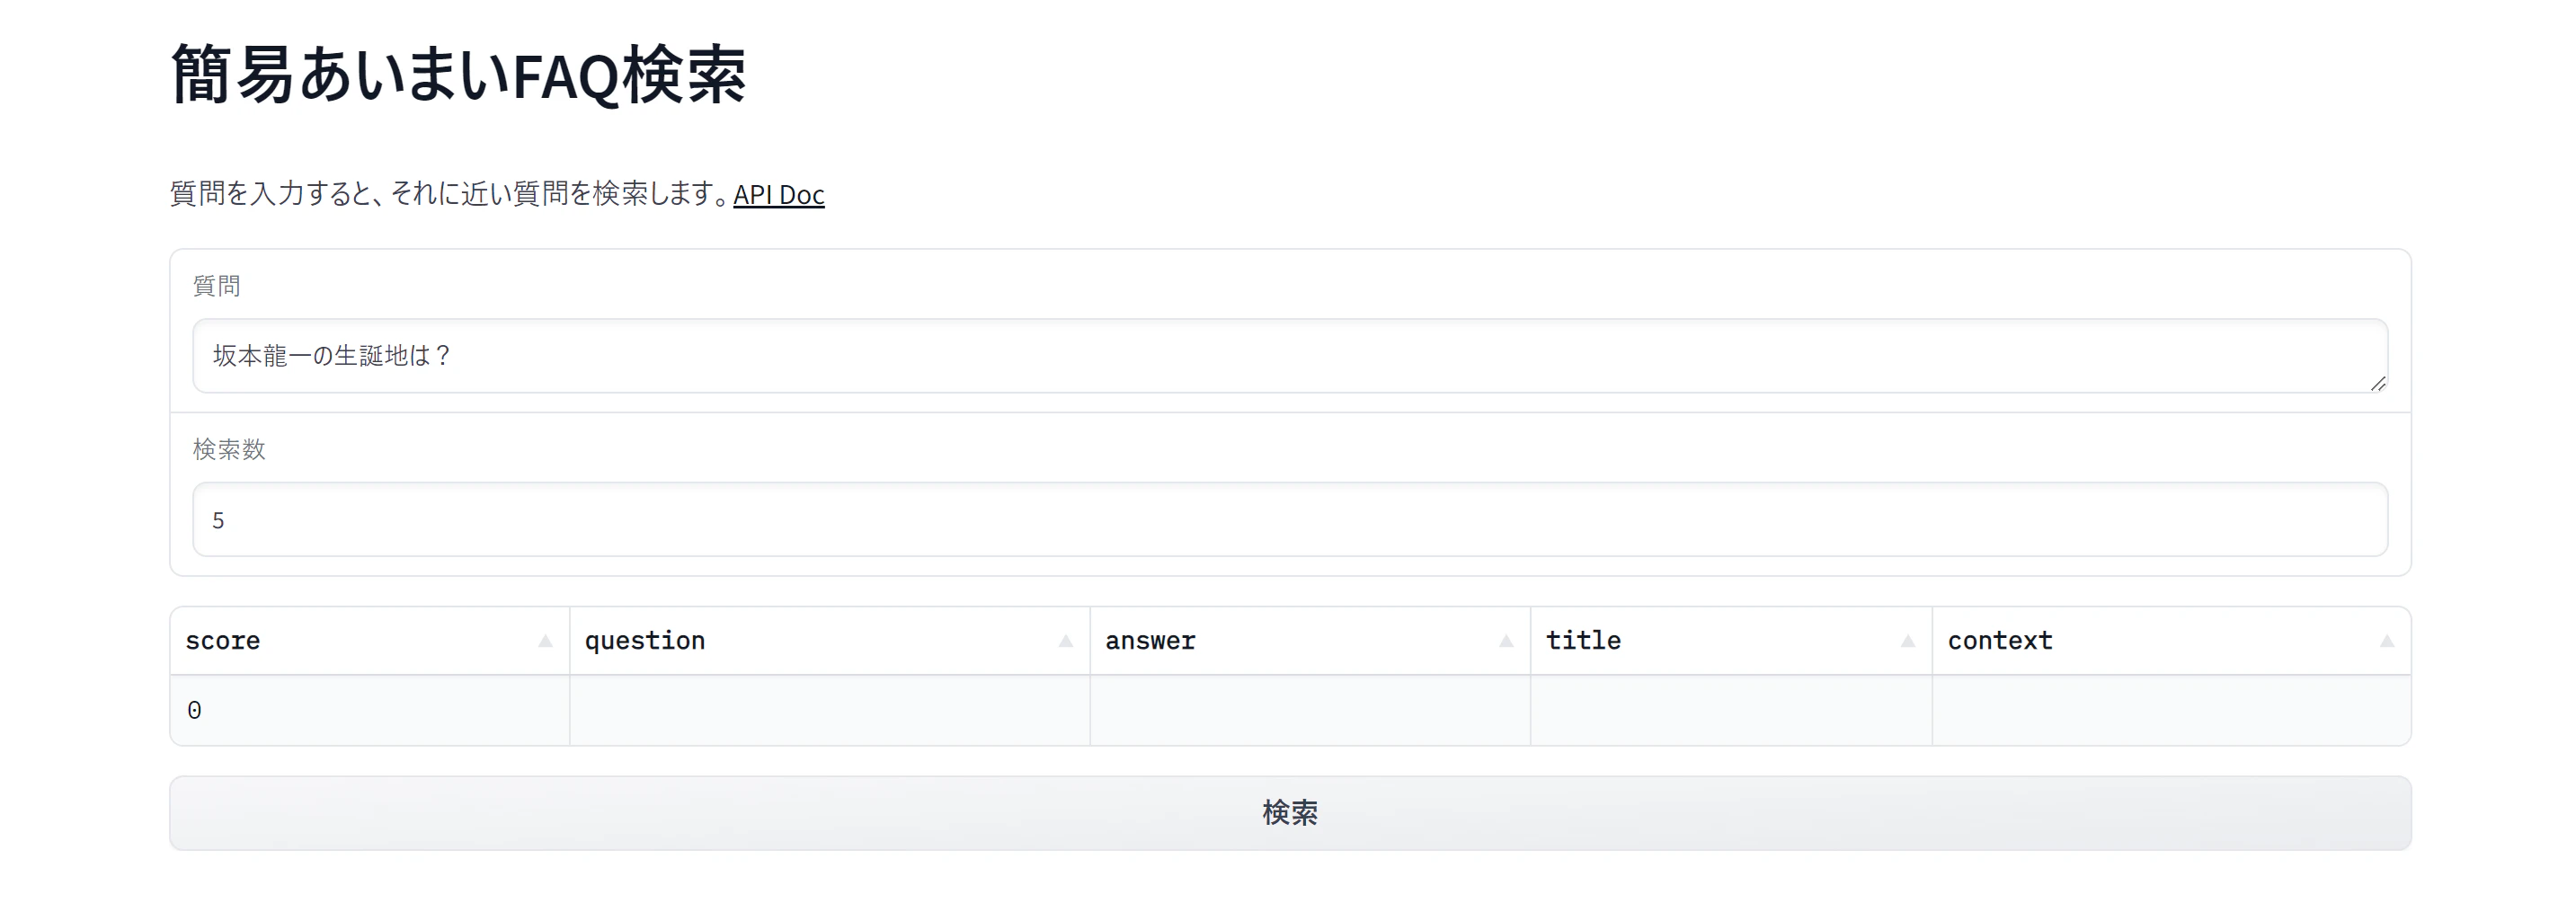Click the 検索数 field label
2576x921 pixels.
(229, 449)
